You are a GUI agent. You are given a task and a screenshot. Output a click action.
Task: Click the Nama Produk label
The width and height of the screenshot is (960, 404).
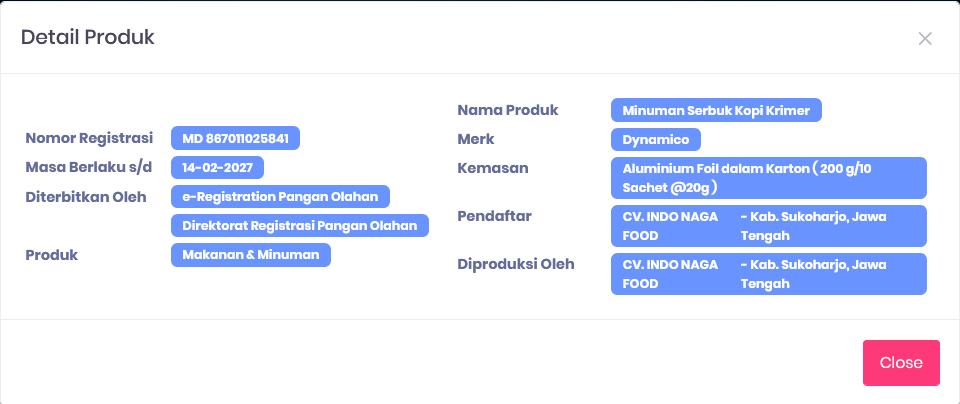508,110
